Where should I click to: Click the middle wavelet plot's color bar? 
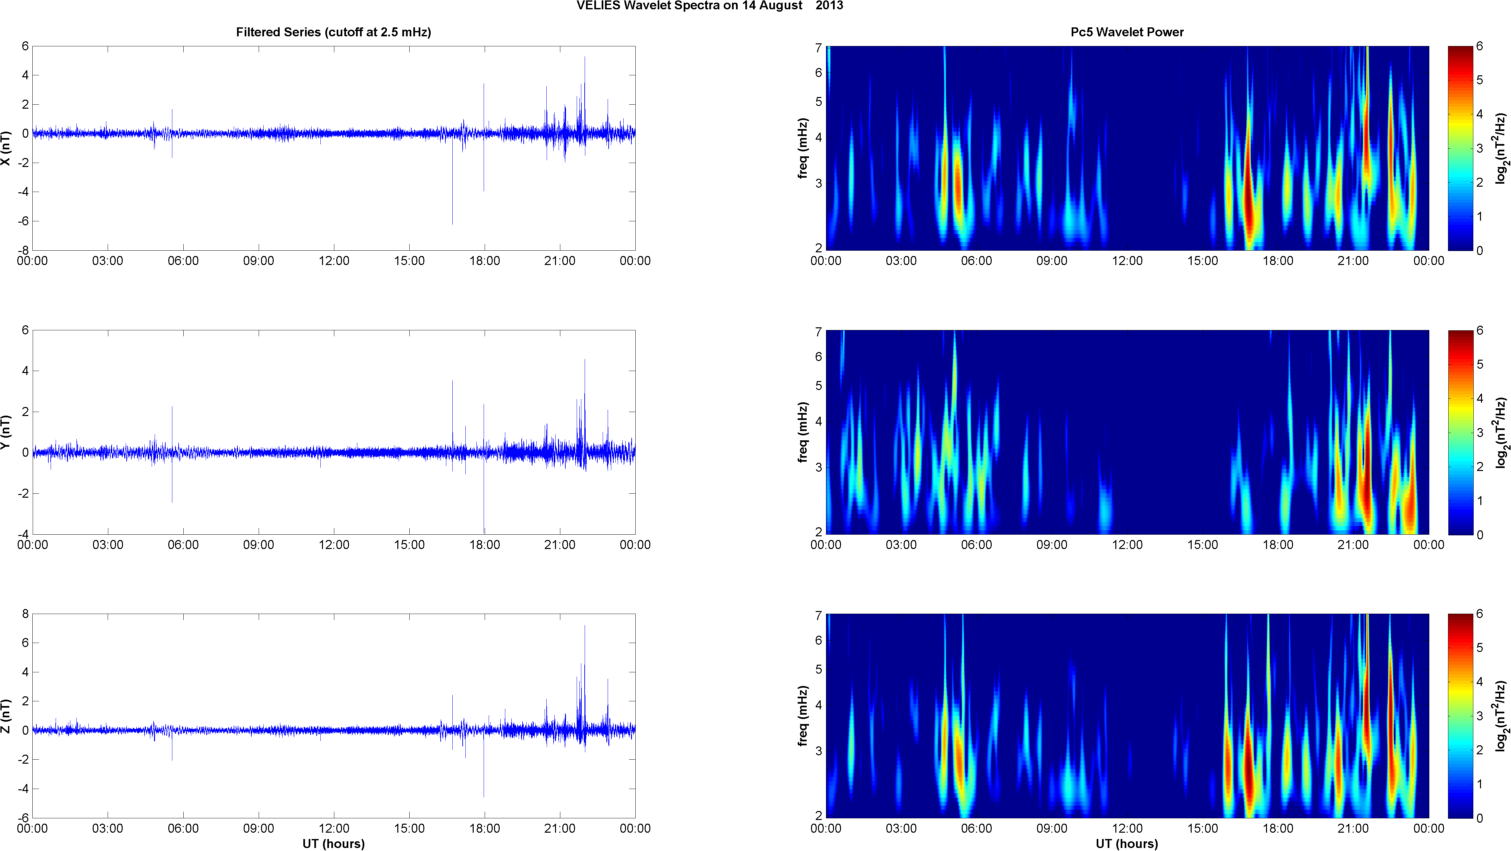1460,432
